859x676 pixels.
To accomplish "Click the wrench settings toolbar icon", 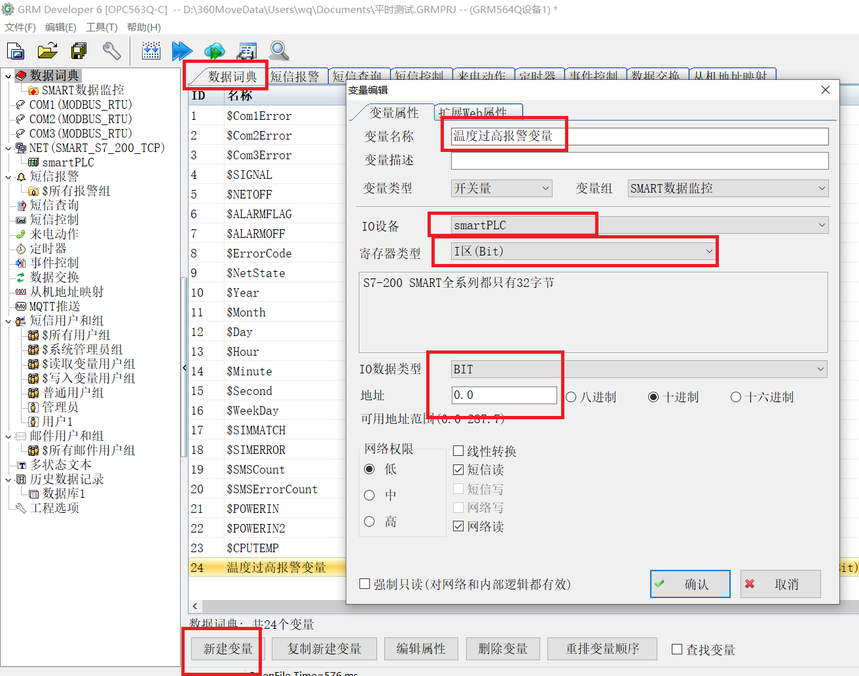I will coord(112,51).
